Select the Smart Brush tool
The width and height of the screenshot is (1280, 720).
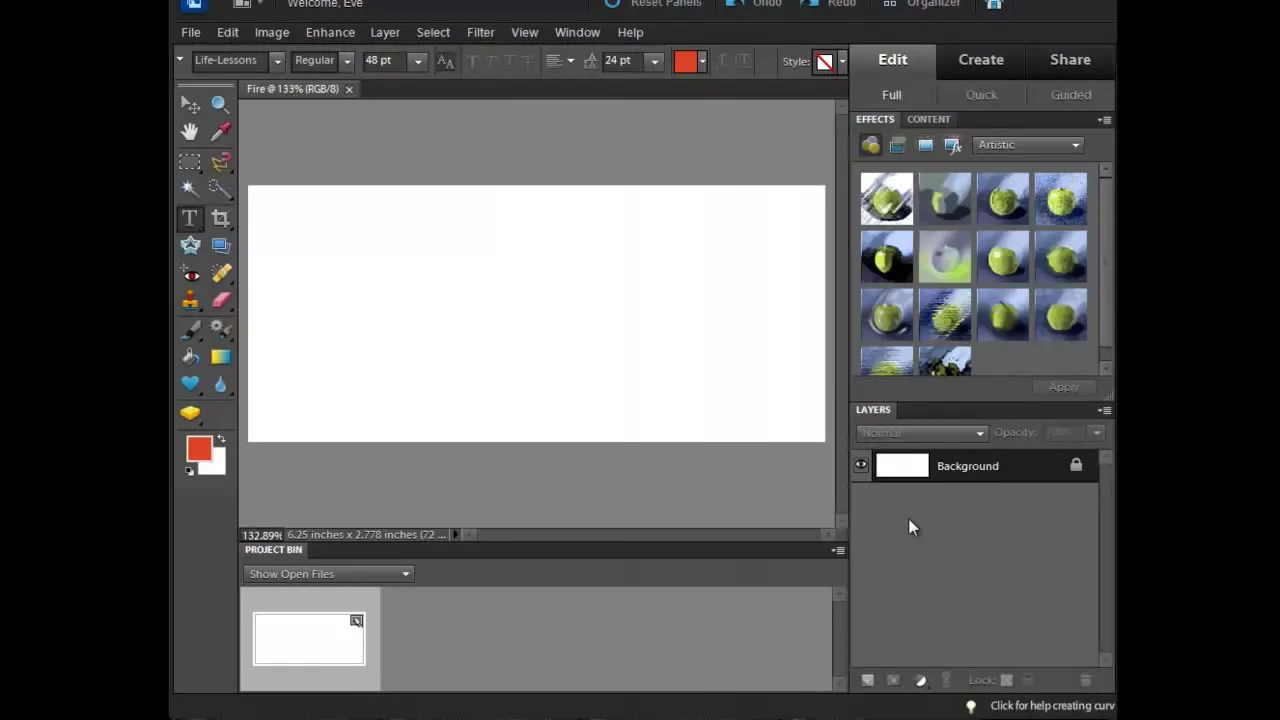pyautogui.click(x=220, y=329)
